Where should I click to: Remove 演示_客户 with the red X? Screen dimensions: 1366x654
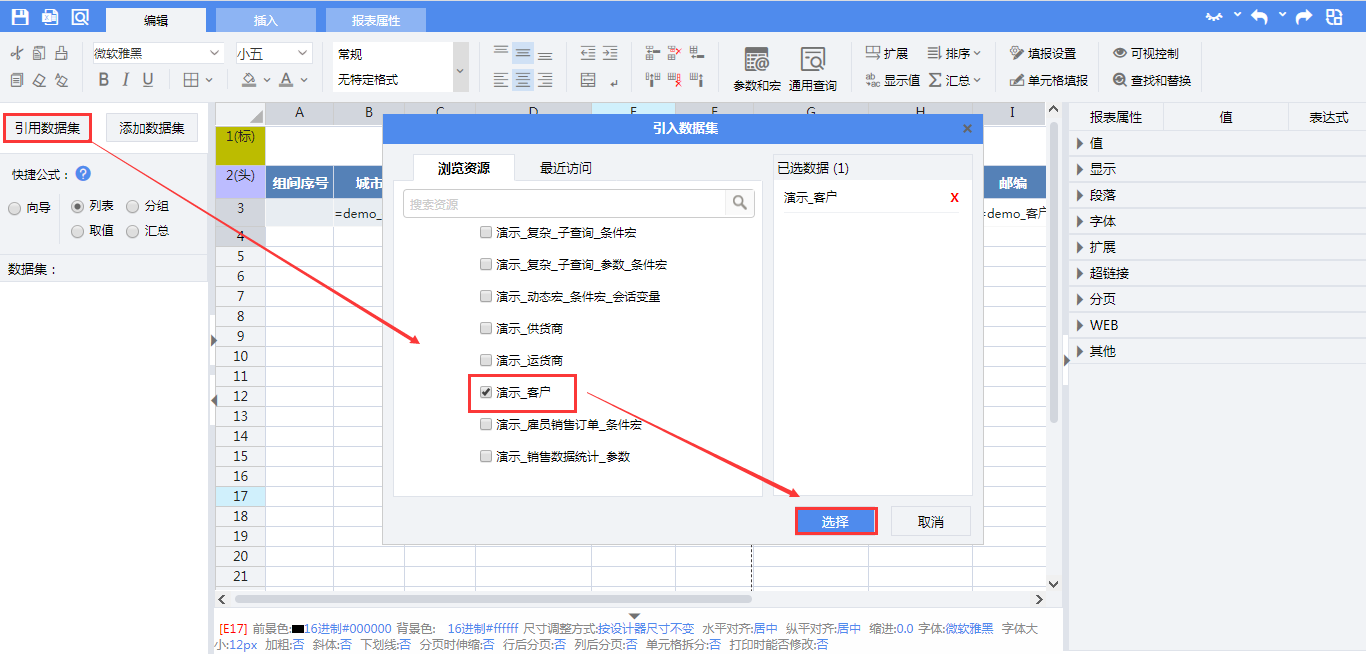(954, 198)
